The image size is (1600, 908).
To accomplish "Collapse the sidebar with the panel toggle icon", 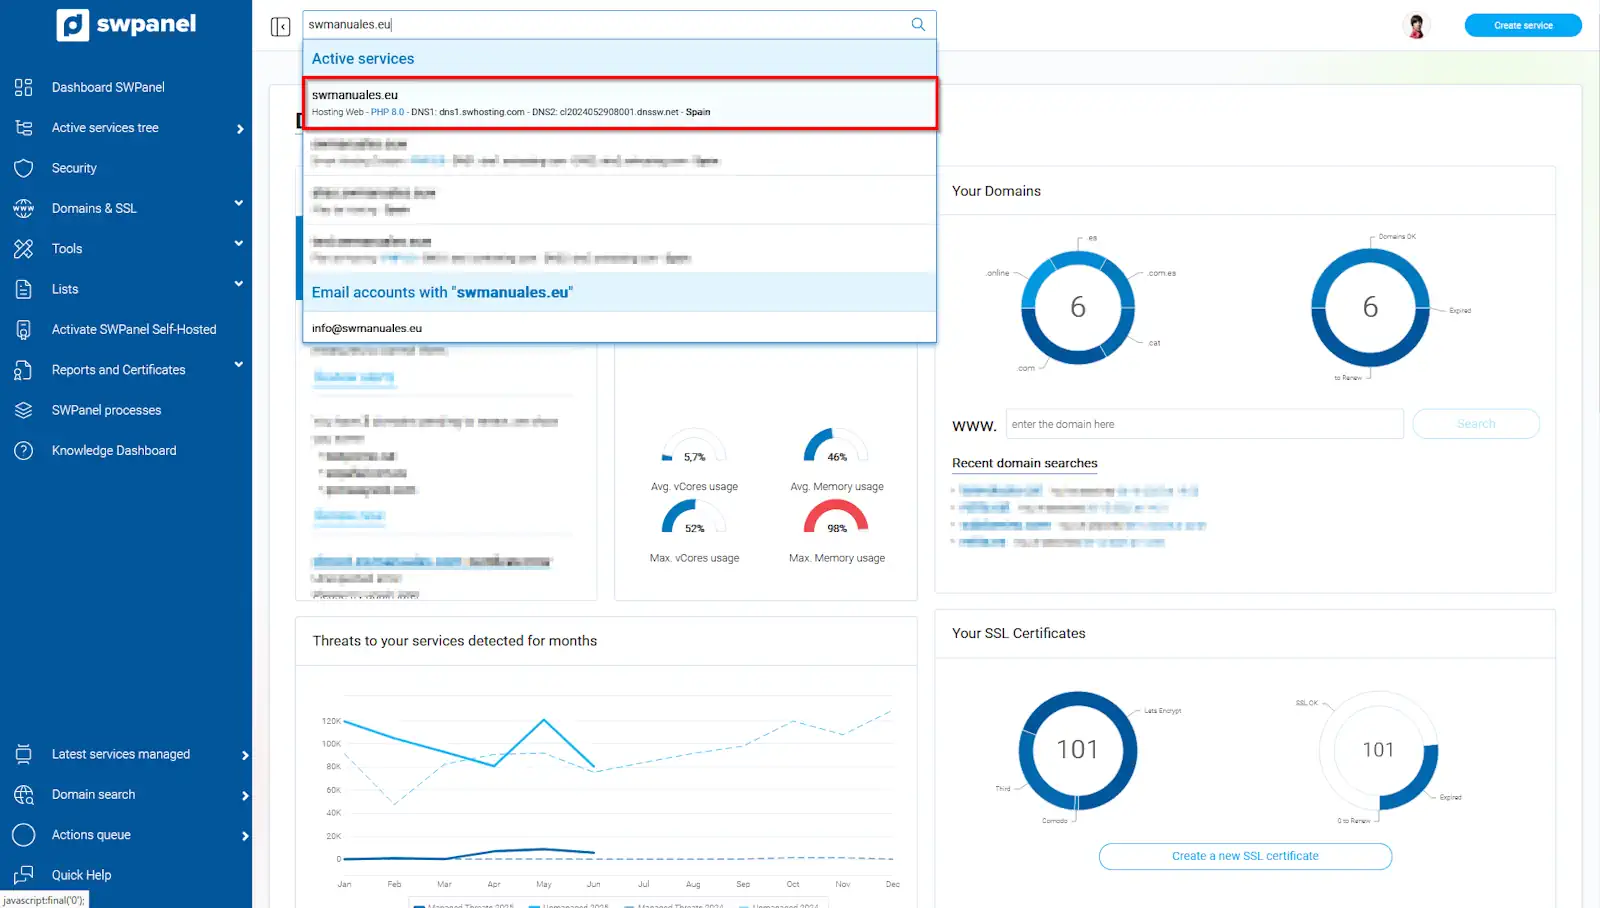I will (x=280, y=26).
